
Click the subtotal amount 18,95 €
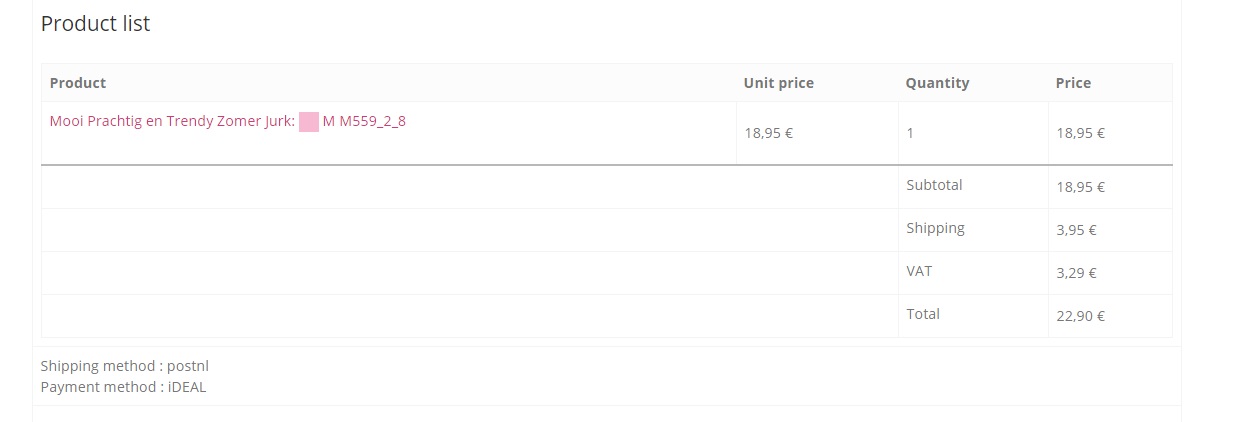point(1080,186)
